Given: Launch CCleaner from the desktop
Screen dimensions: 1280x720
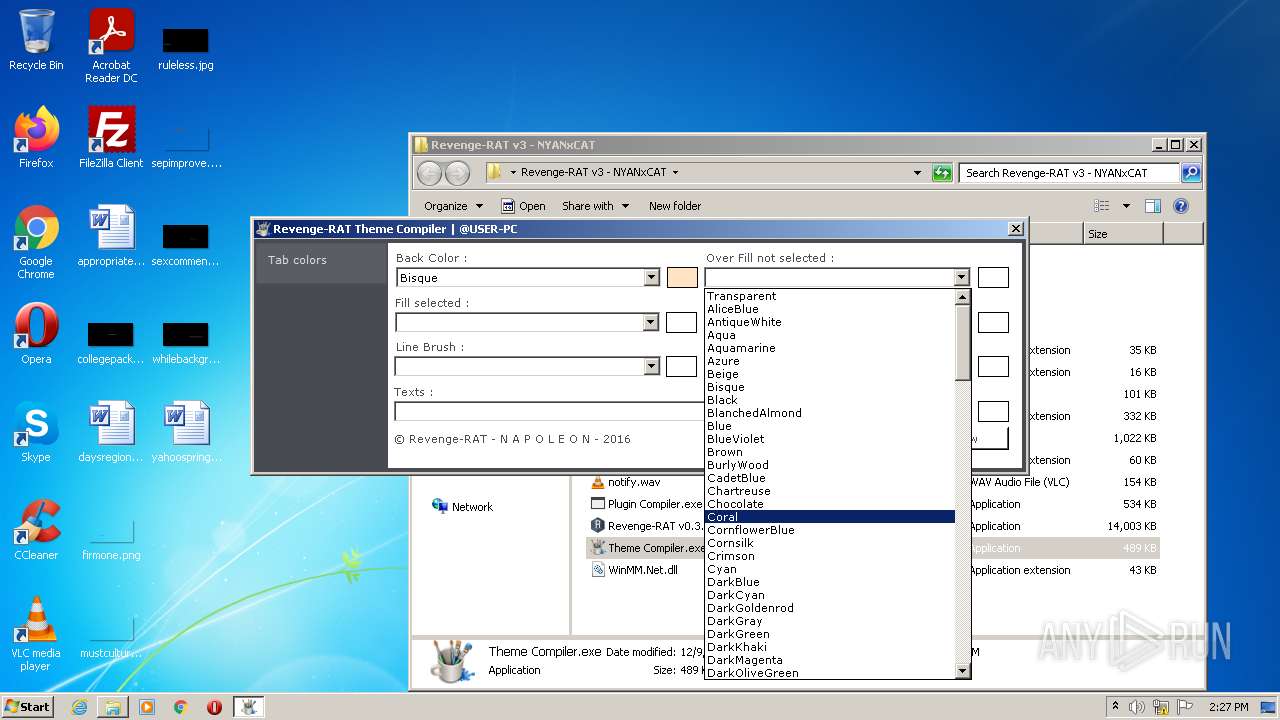Looking at the screenshot, I should (x=36, y=530).
